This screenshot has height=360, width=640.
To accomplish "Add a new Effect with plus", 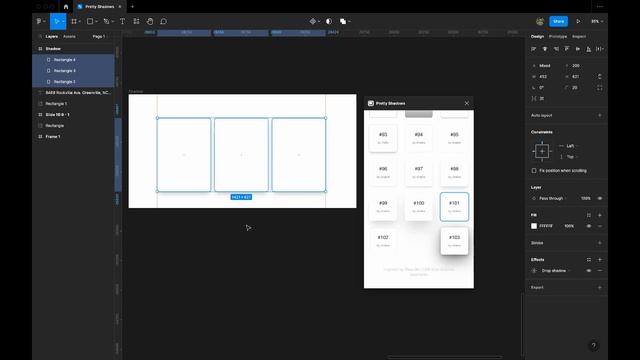I will 600,260.
